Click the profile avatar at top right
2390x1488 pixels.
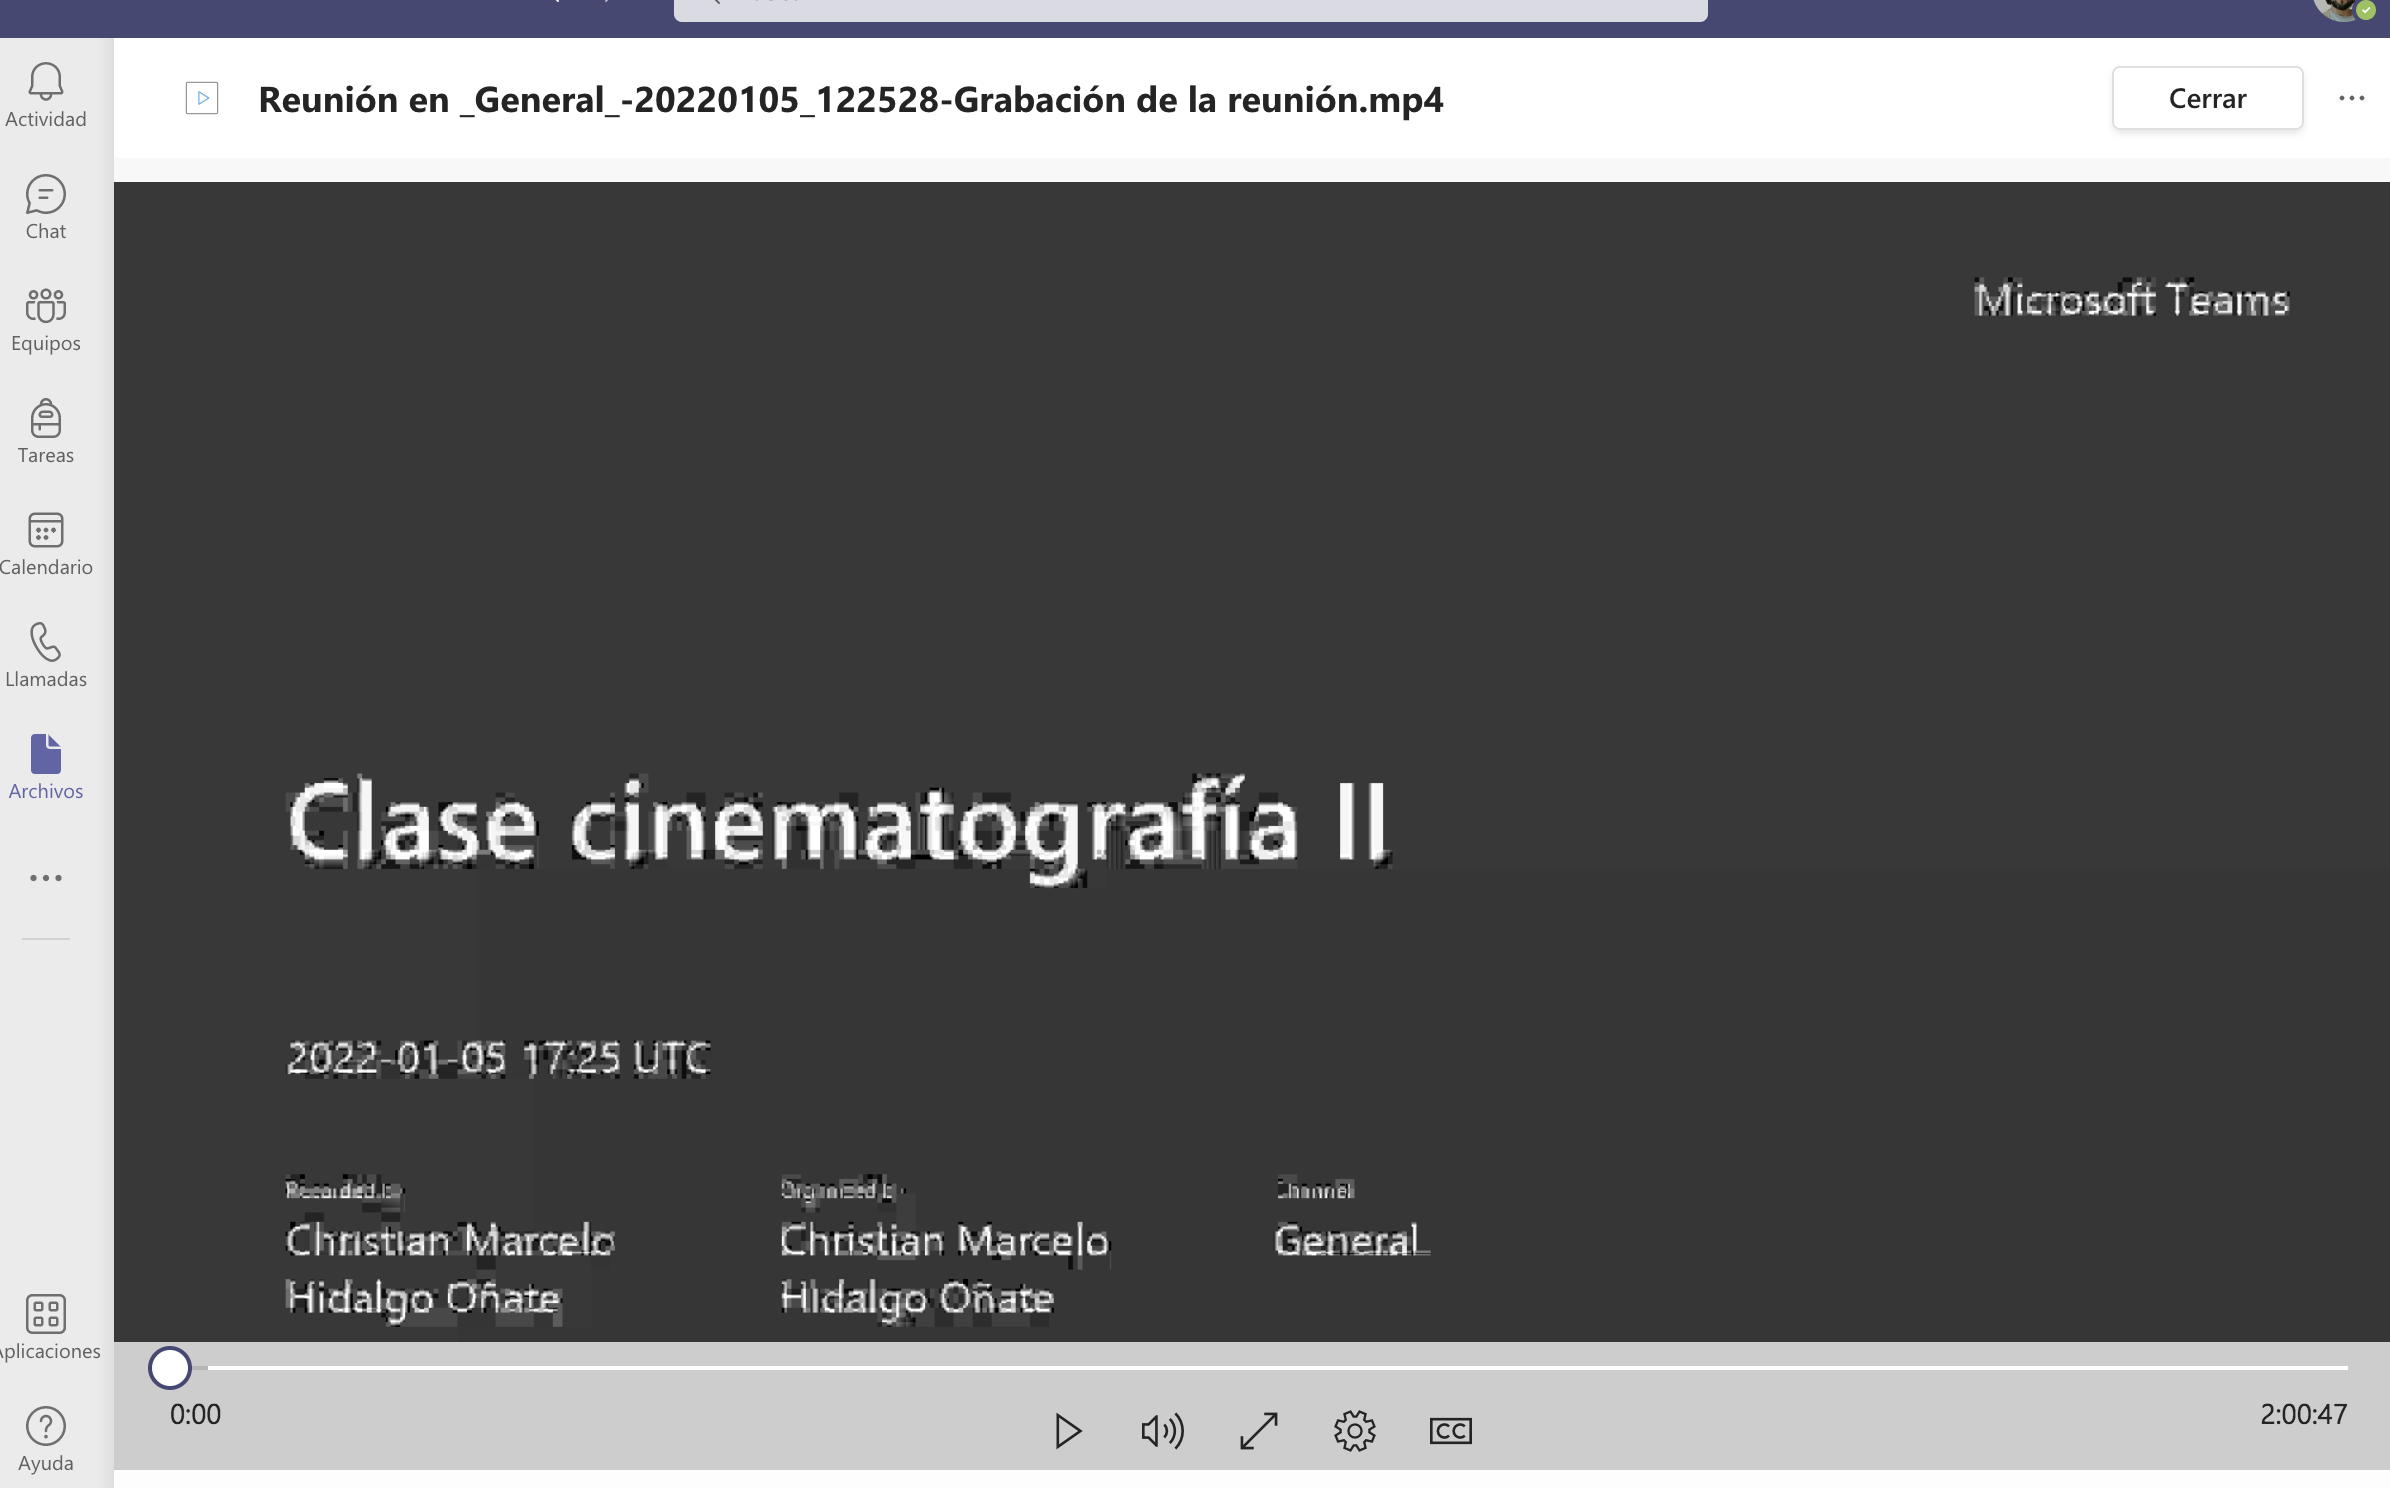pos(2342,8)
